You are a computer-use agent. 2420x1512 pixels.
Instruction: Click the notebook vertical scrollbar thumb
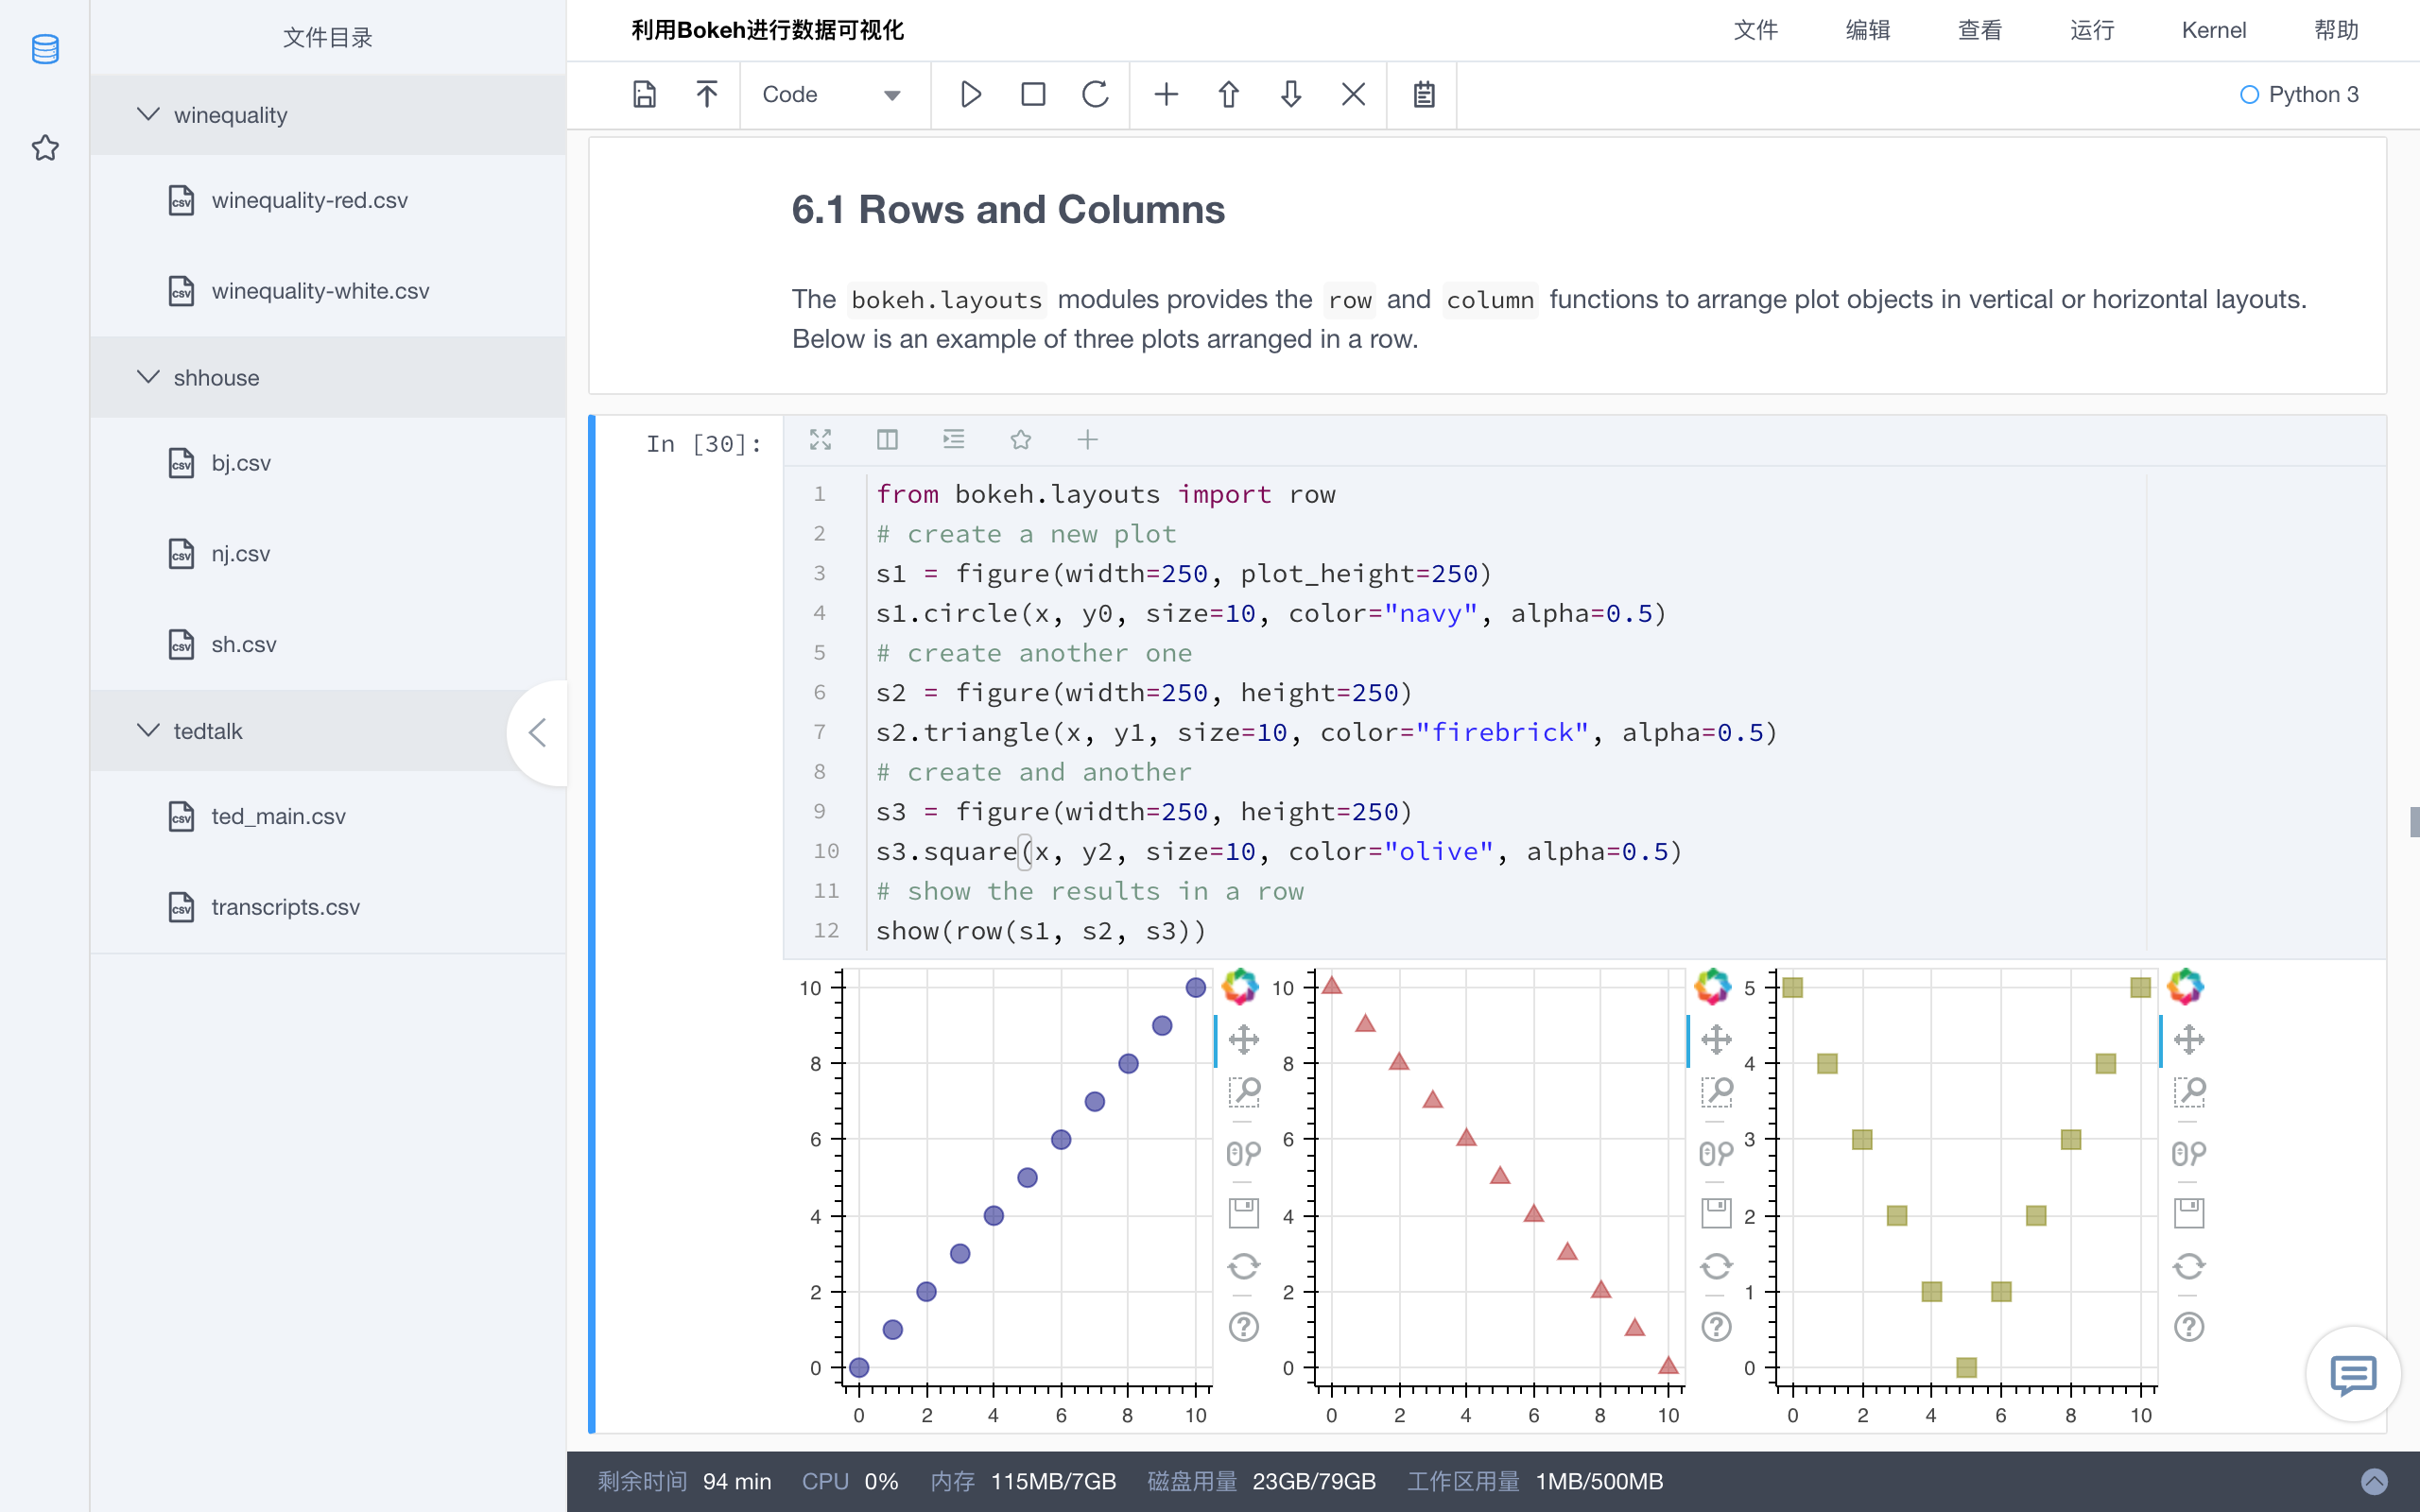pos(2413,821)
